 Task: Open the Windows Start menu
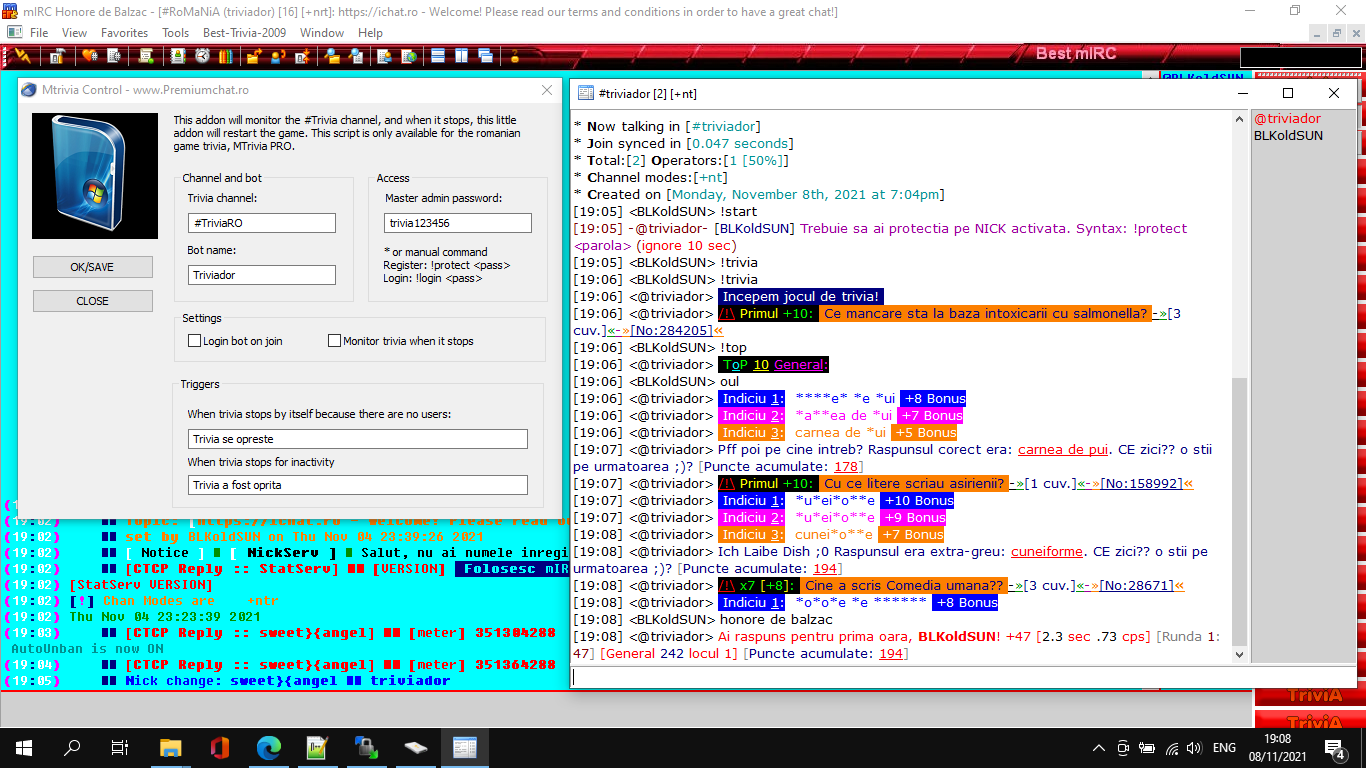[x=24, y=747]
